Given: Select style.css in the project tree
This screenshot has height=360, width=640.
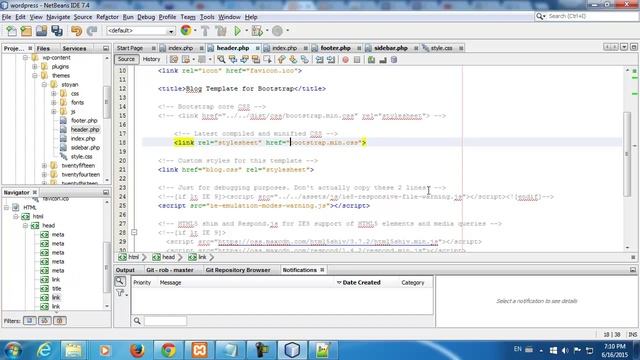Looking at the screenshot, I should 81,156.
